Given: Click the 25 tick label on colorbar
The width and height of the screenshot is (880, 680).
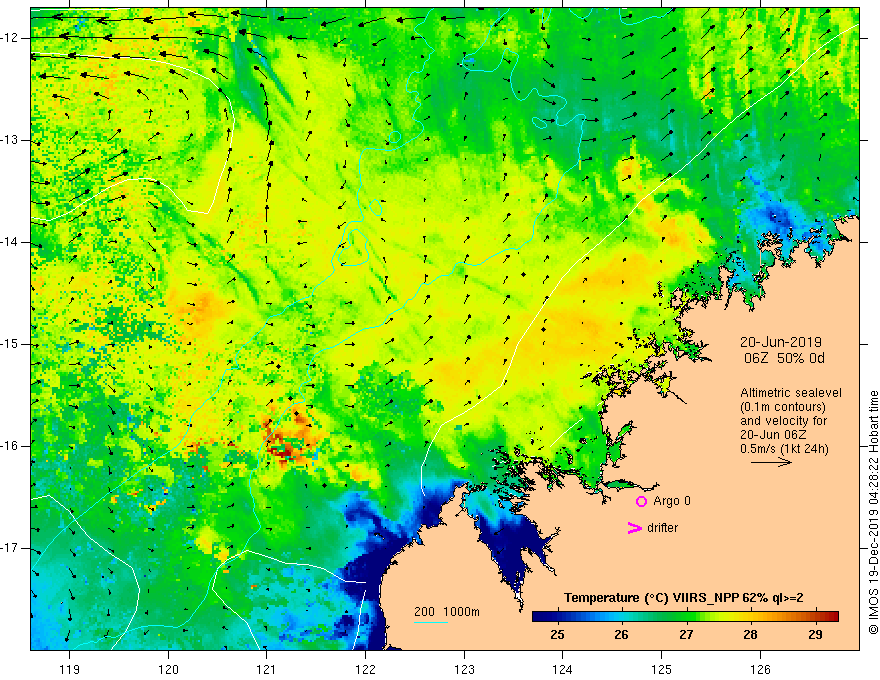Looking at the screenshot, I should pyautogui.click(x=557, y=635).
